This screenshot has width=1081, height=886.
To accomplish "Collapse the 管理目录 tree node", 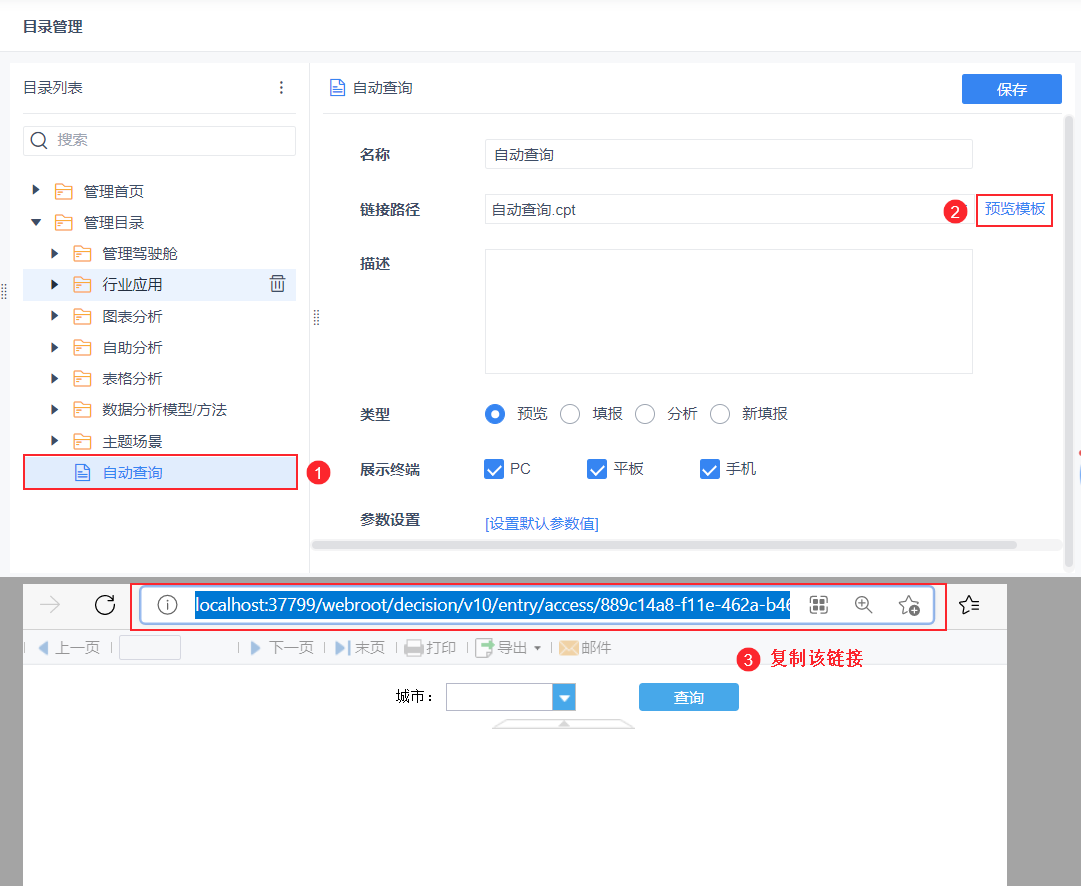I will pos(36,222).
